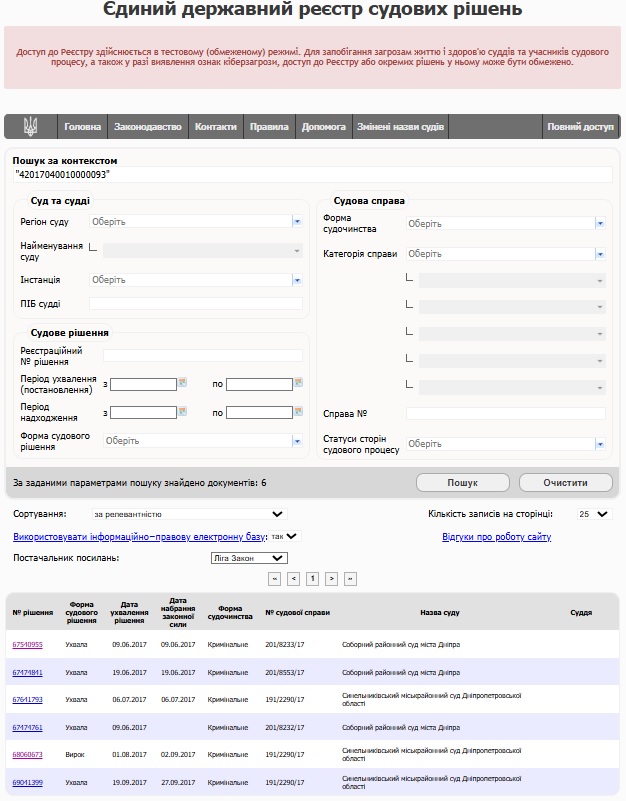Open the legal electronic database usage link

[x=139, y=536]
